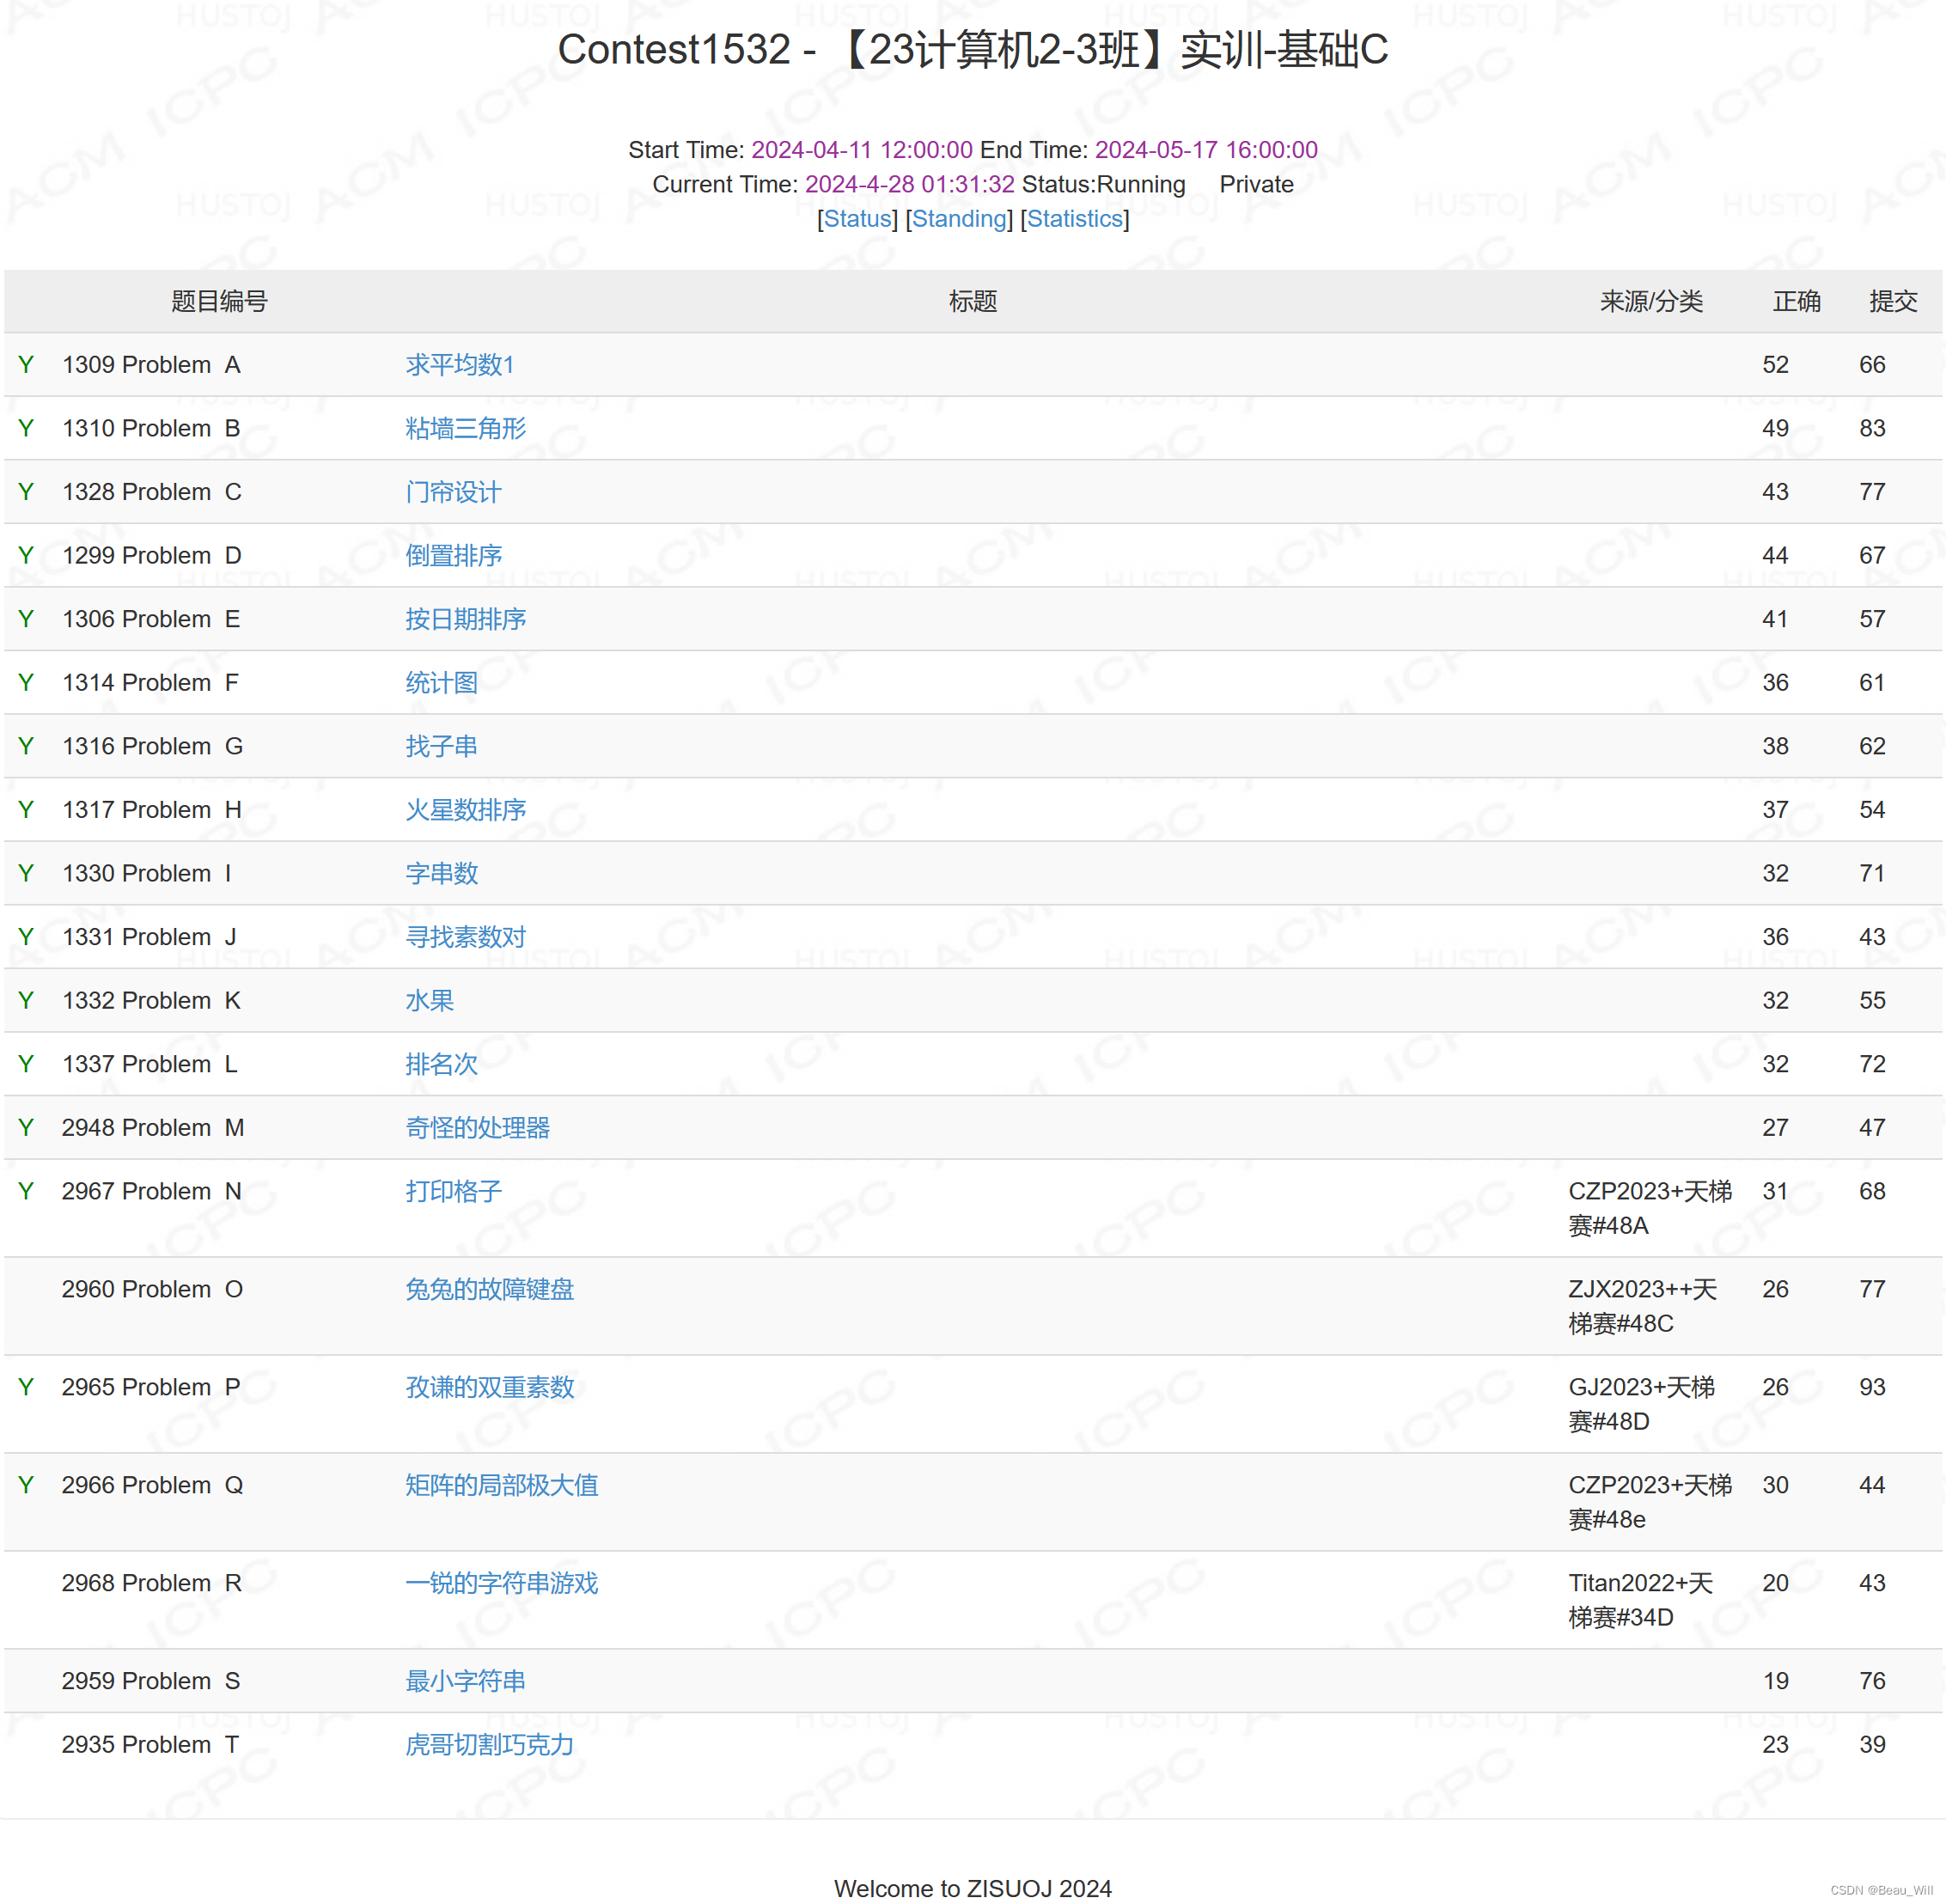This screenshot has height=1904, width=1946.
Task: Open the Status link
Action: (x=857, y=219)
